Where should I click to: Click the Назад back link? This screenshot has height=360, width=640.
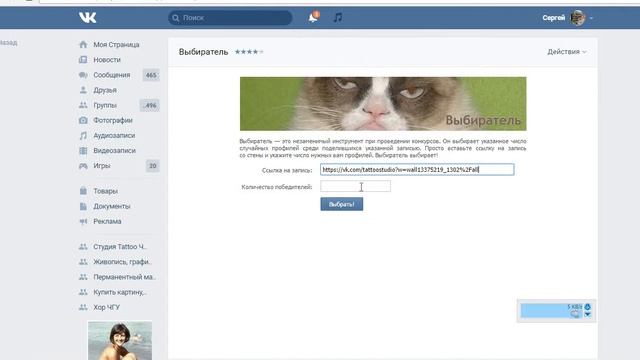[x=8, y=42]
